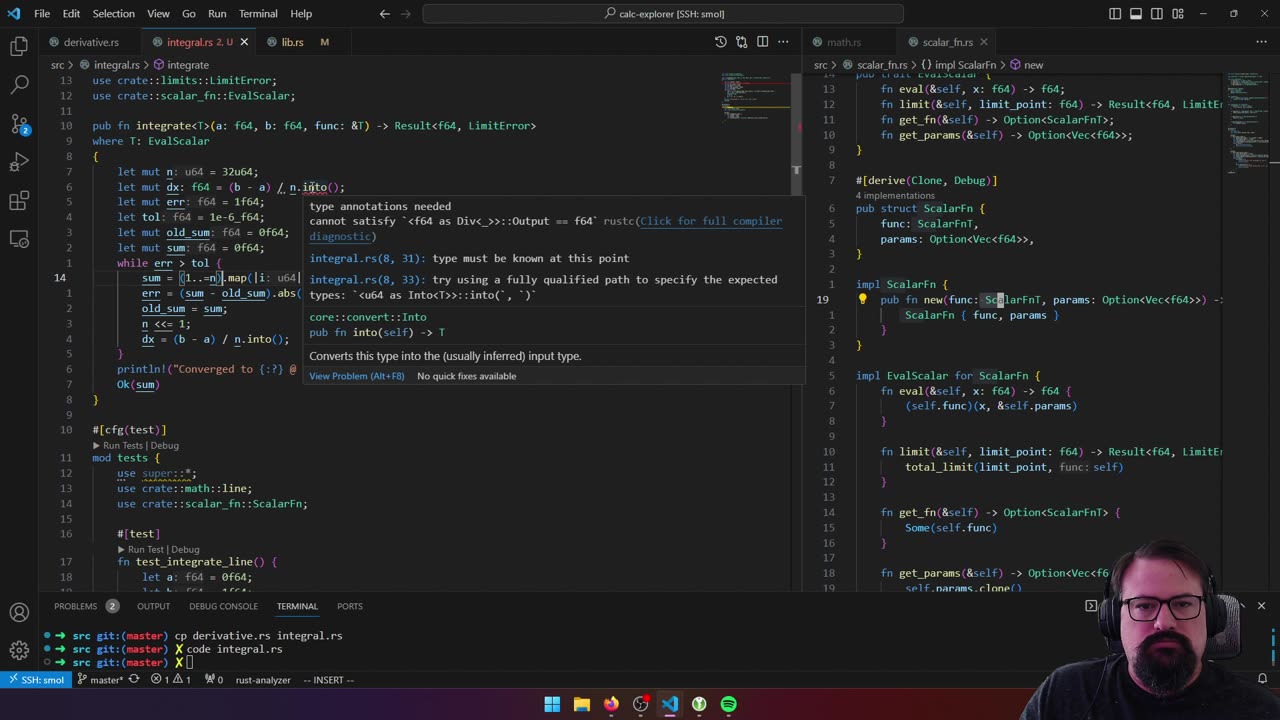This screenshot has height=720, width=1280.
Task: Click the lightbulb code action icon
Action: tap(863, 300)
